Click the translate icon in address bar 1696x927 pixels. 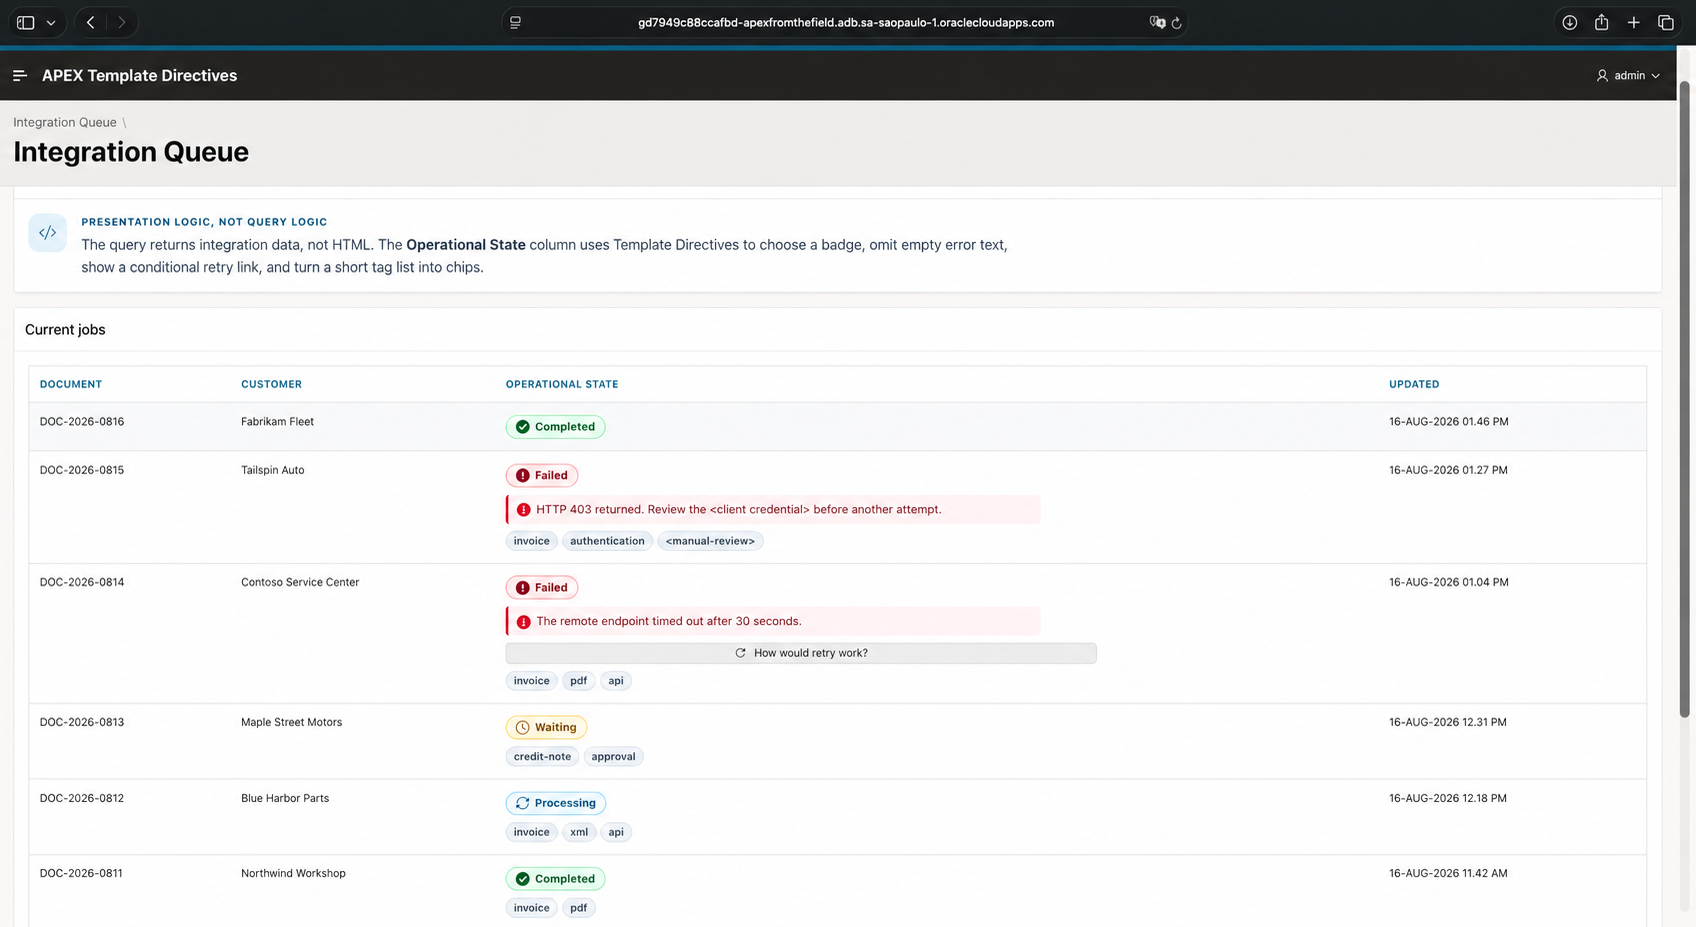pyautogui.click(x=1157, y=22)
